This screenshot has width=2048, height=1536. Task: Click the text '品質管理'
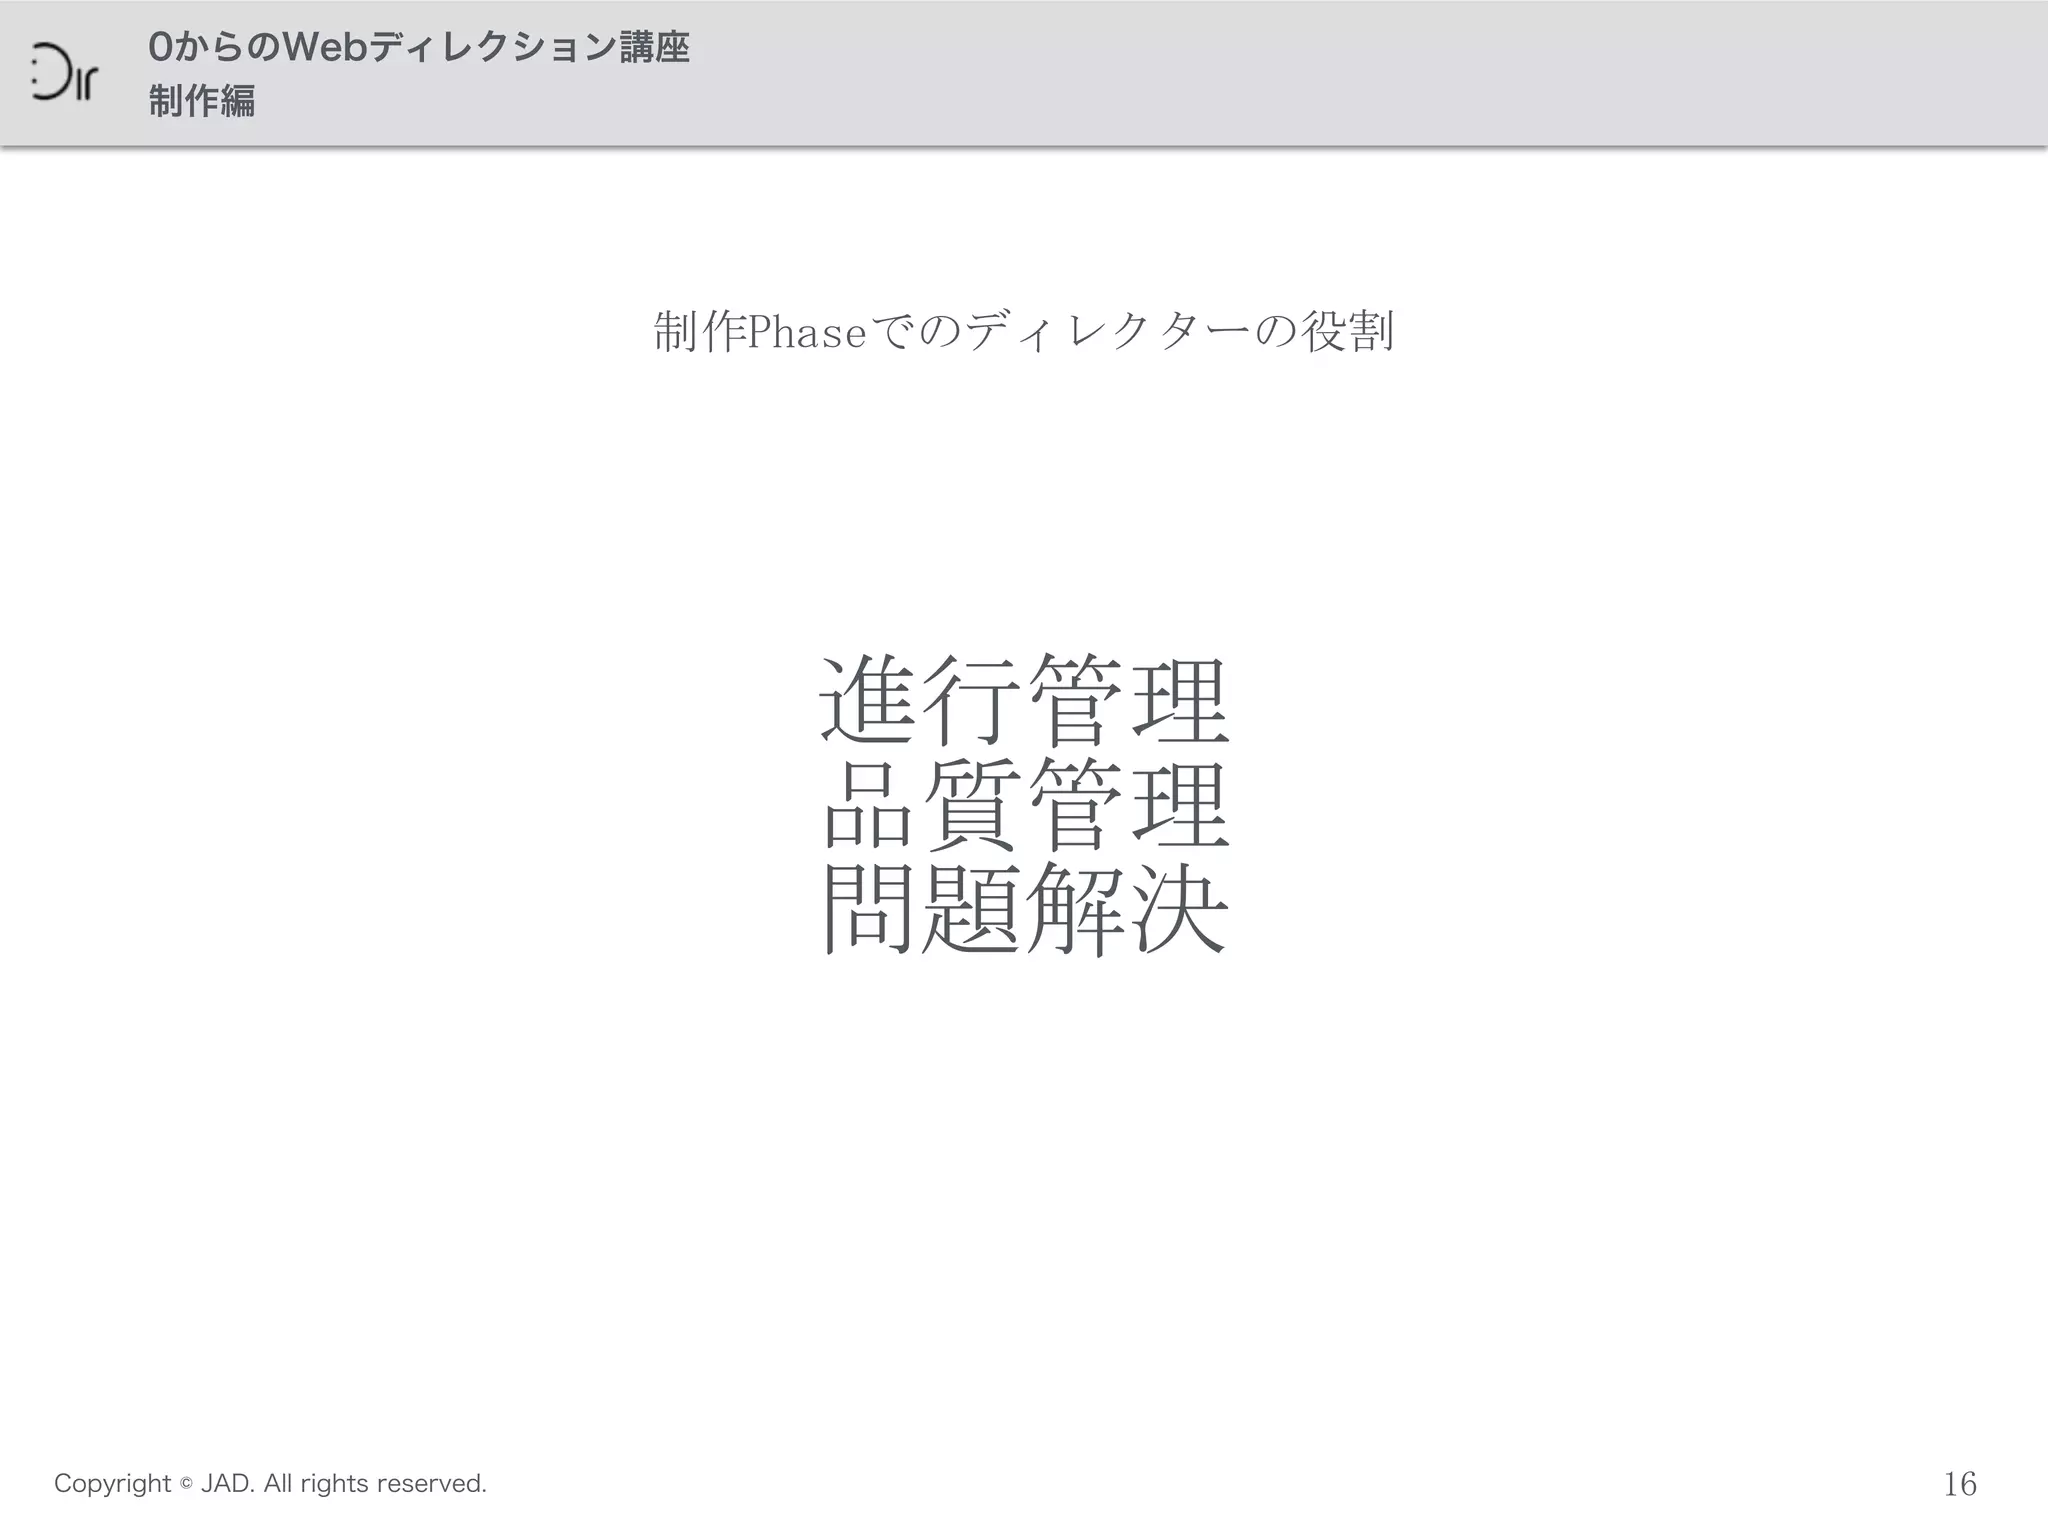(1024, 804)
